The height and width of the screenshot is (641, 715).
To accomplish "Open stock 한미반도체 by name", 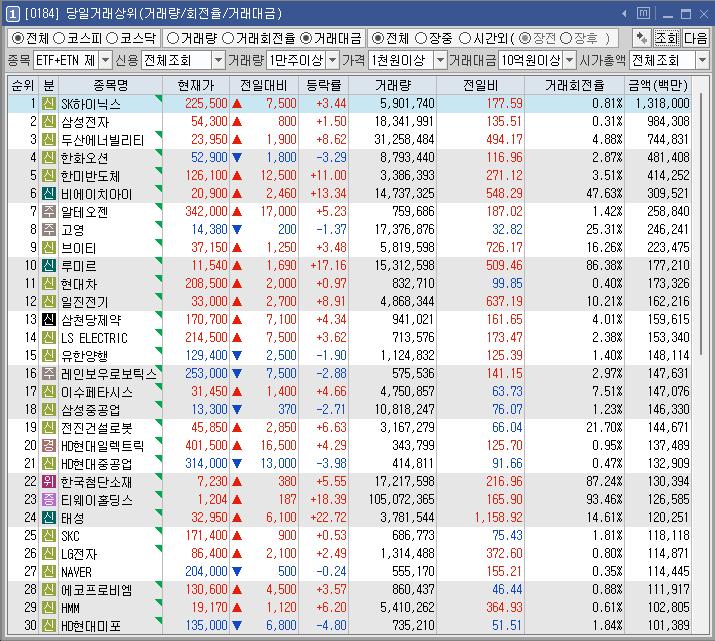I will click(x=90, y=176).
